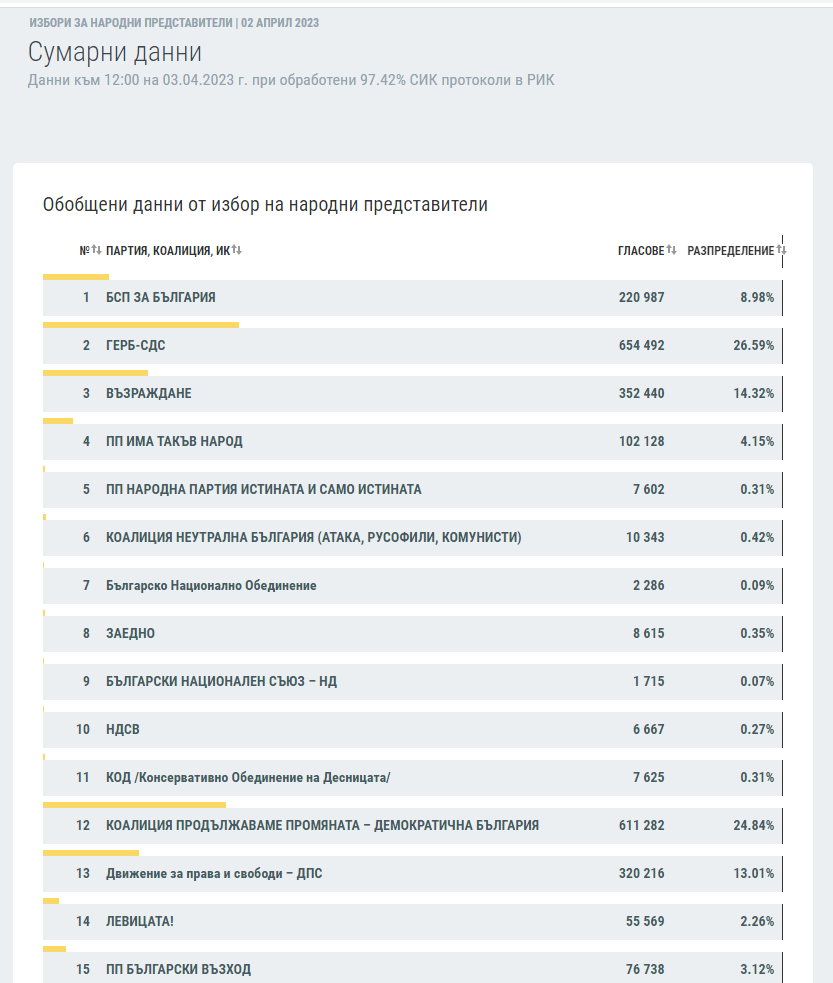Click the Сумарни данни page heading
The height and width of the screenshot is (983, 833).
pos(115,52)
